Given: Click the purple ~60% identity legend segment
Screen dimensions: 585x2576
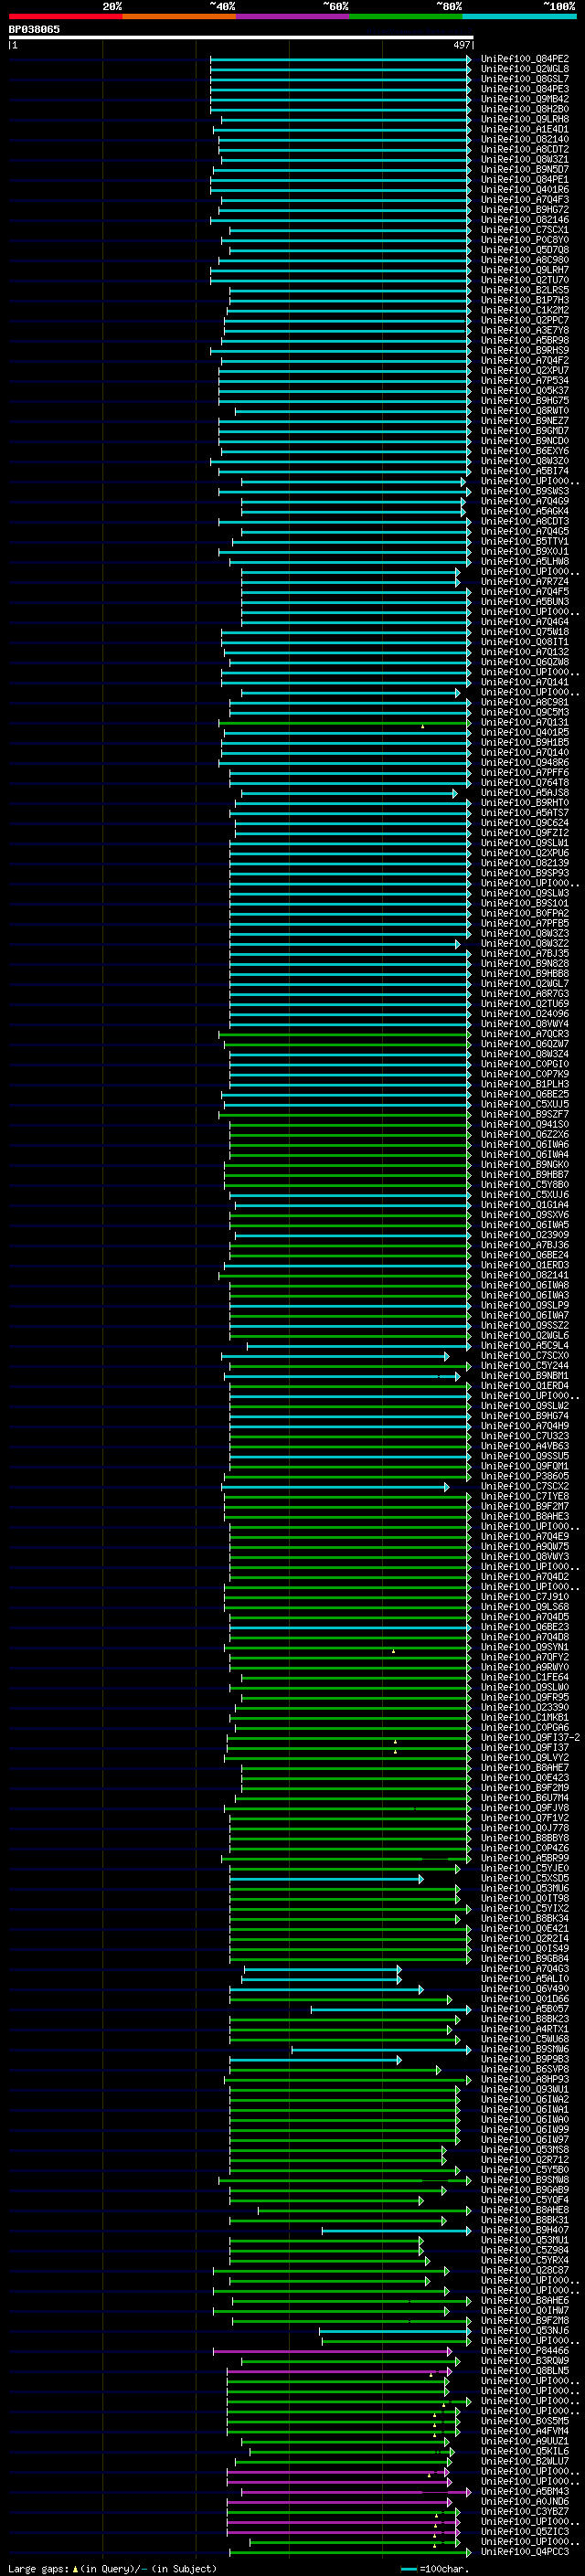Looking at the screenshot, I should pyautogui.click(x=292, y=16).
